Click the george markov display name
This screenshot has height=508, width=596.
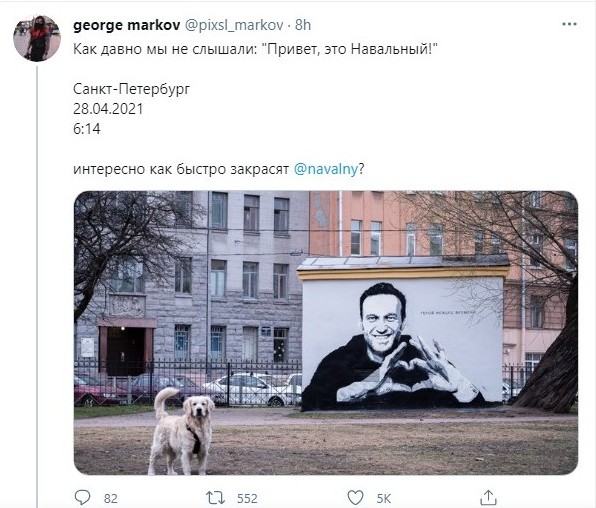click(x=127, y=25)
